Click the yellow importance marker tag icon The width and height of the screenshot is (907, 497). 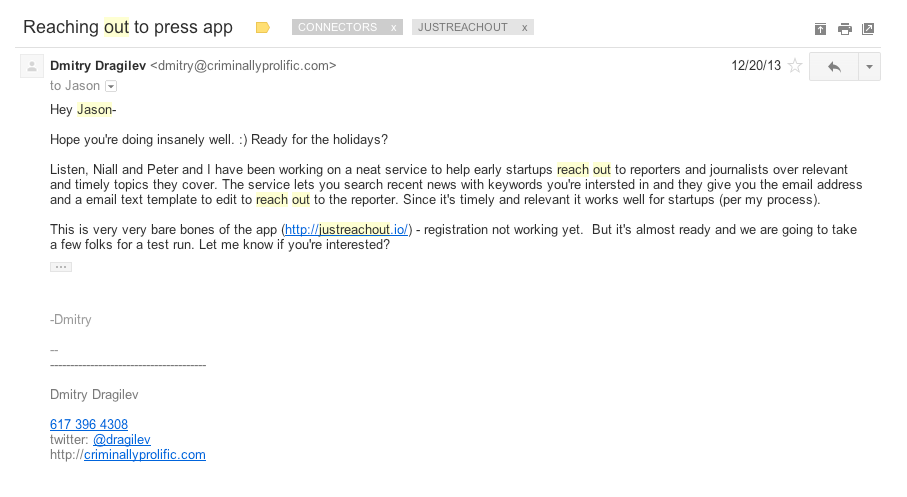tap(263, 28)
